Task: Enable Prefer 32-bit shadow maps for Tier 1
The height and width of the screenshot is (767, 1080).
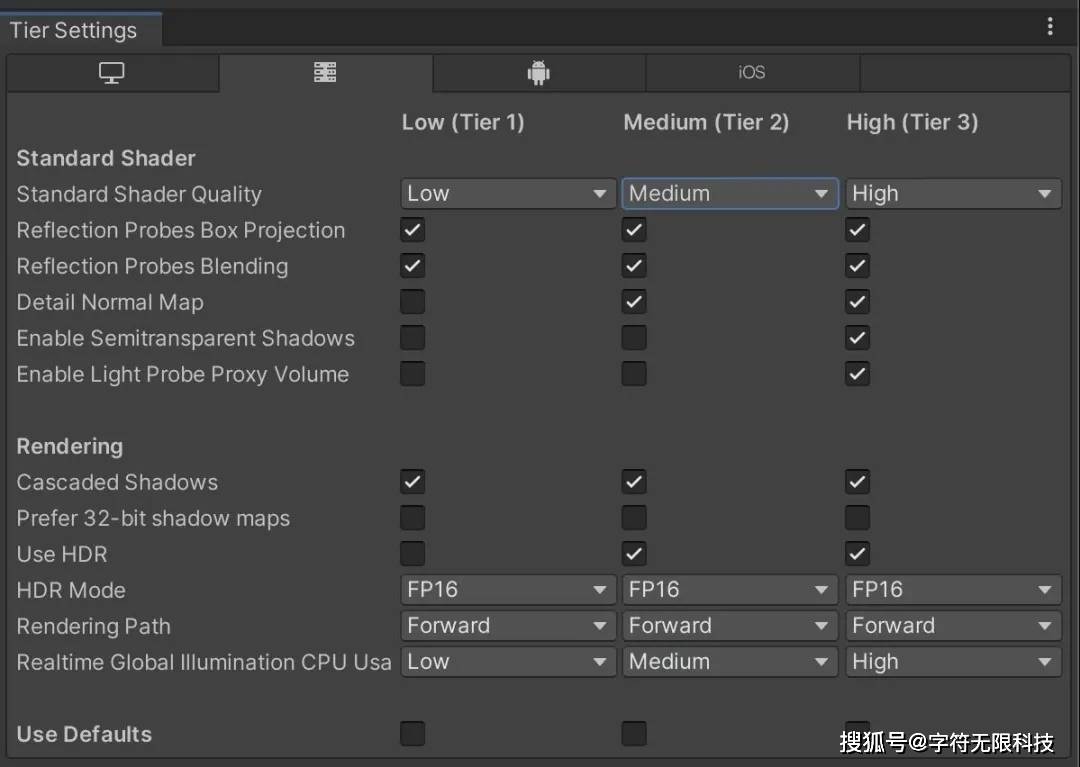Action: (412, 517)
